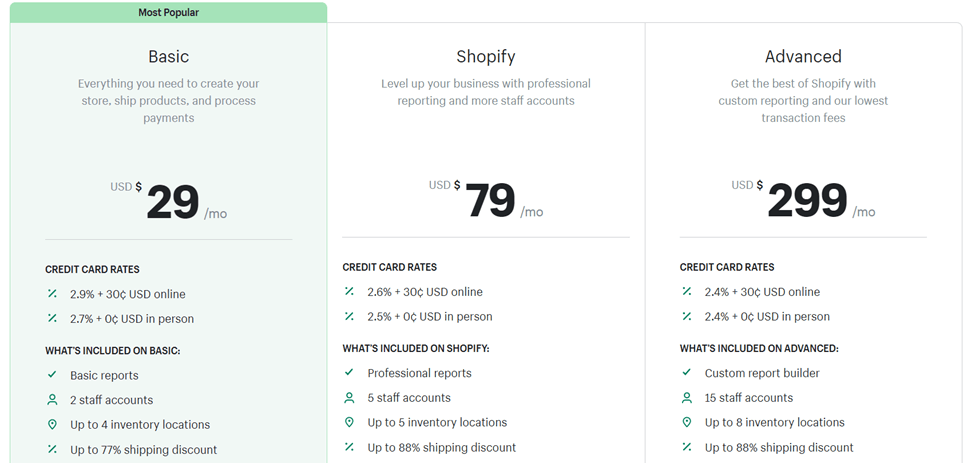The height and width of the screenshot is (463, 975).
Task: Click '2.9% + 30¢ USD online' text
Action: tap(127, 294)
